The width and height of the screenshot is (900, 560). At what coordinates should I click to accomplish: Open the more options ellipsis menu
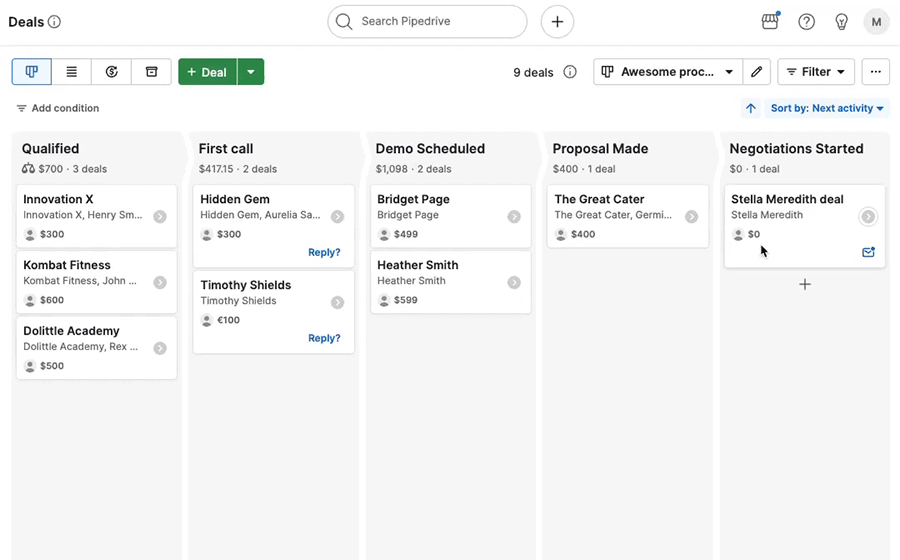(875, 72)
